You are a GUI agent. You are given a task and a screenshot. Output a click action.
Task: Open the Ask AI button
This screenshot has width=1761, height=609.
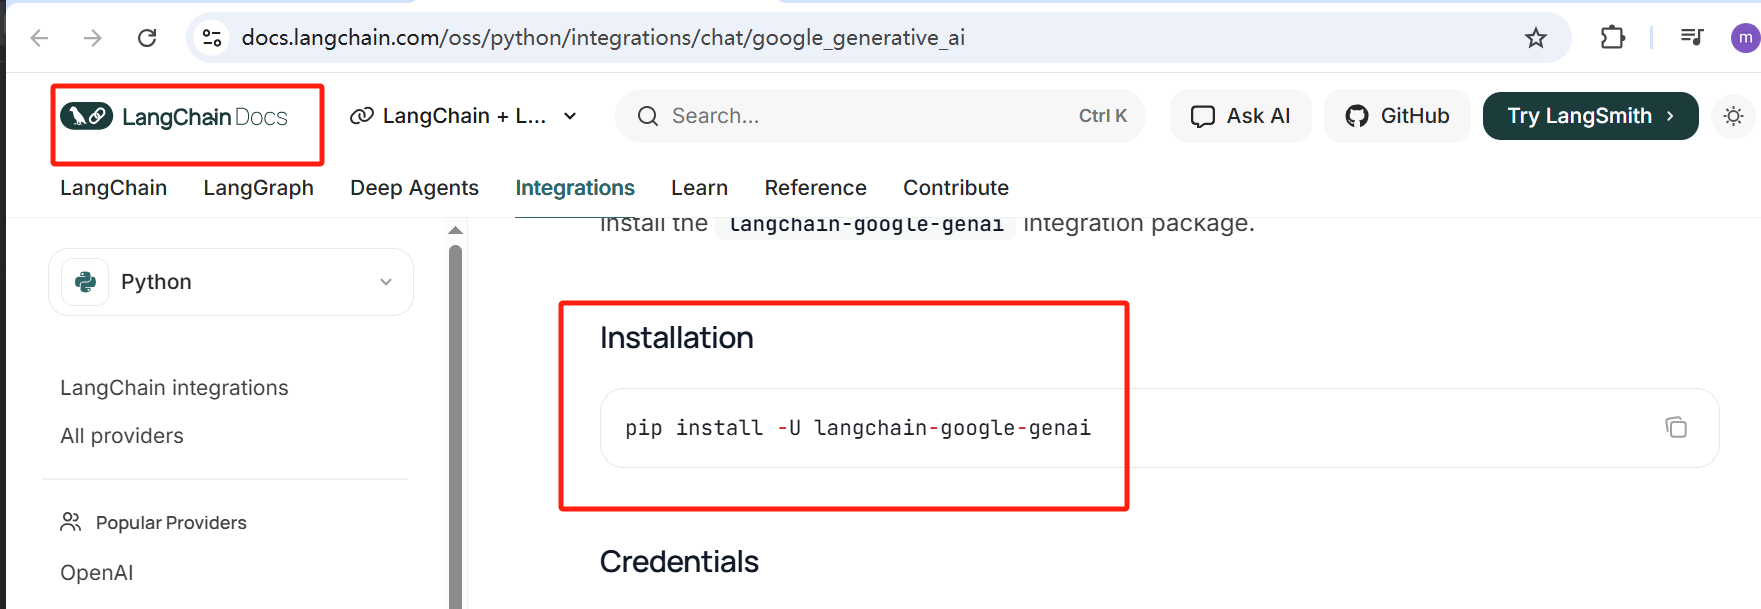[1240, 116]
